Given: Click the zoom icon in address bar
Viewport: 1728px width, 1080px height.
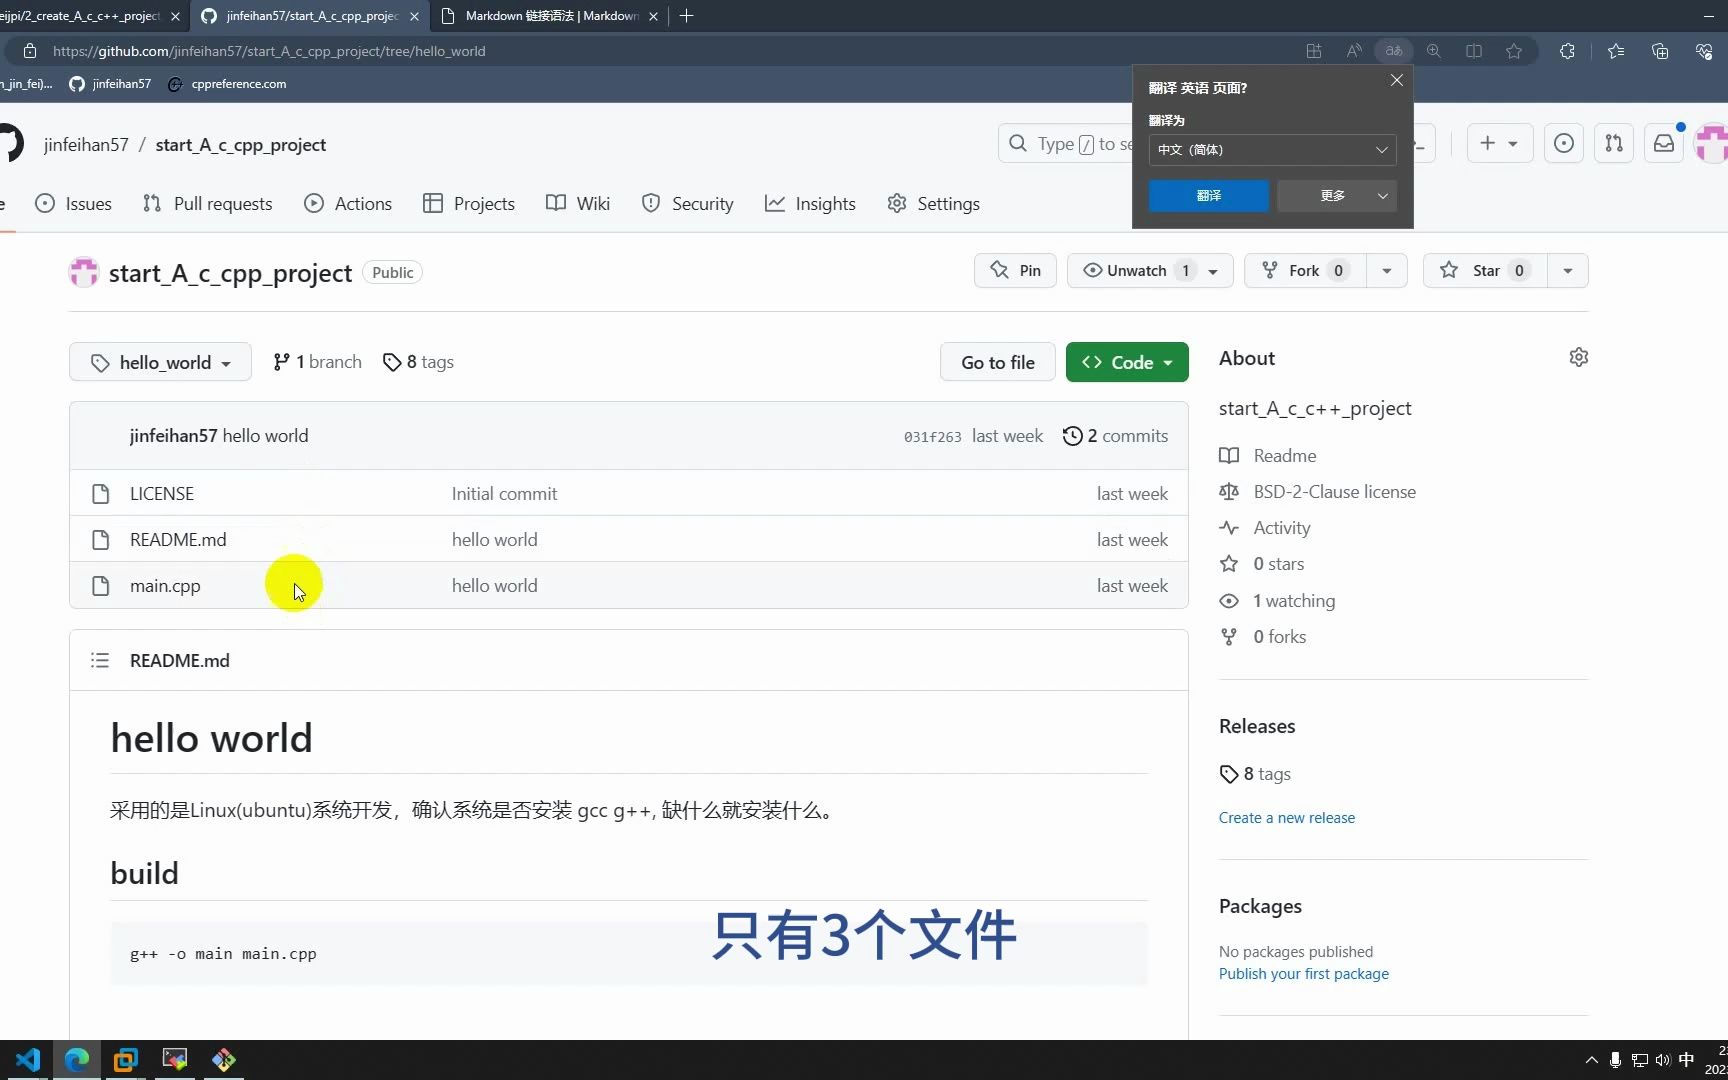Looking at the screenshot, I should 1433,51.
